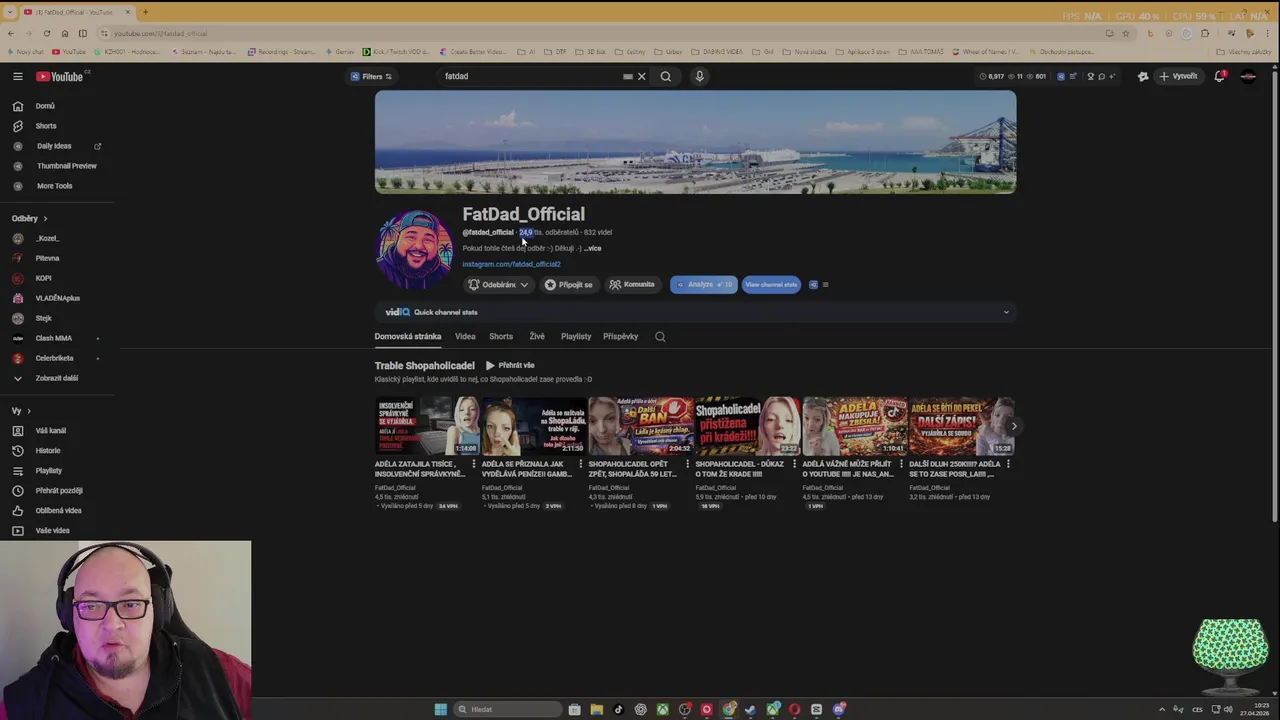Open account avatar menu
The height and width of the screenshot is (720, 1280).
click(1248, 76)
